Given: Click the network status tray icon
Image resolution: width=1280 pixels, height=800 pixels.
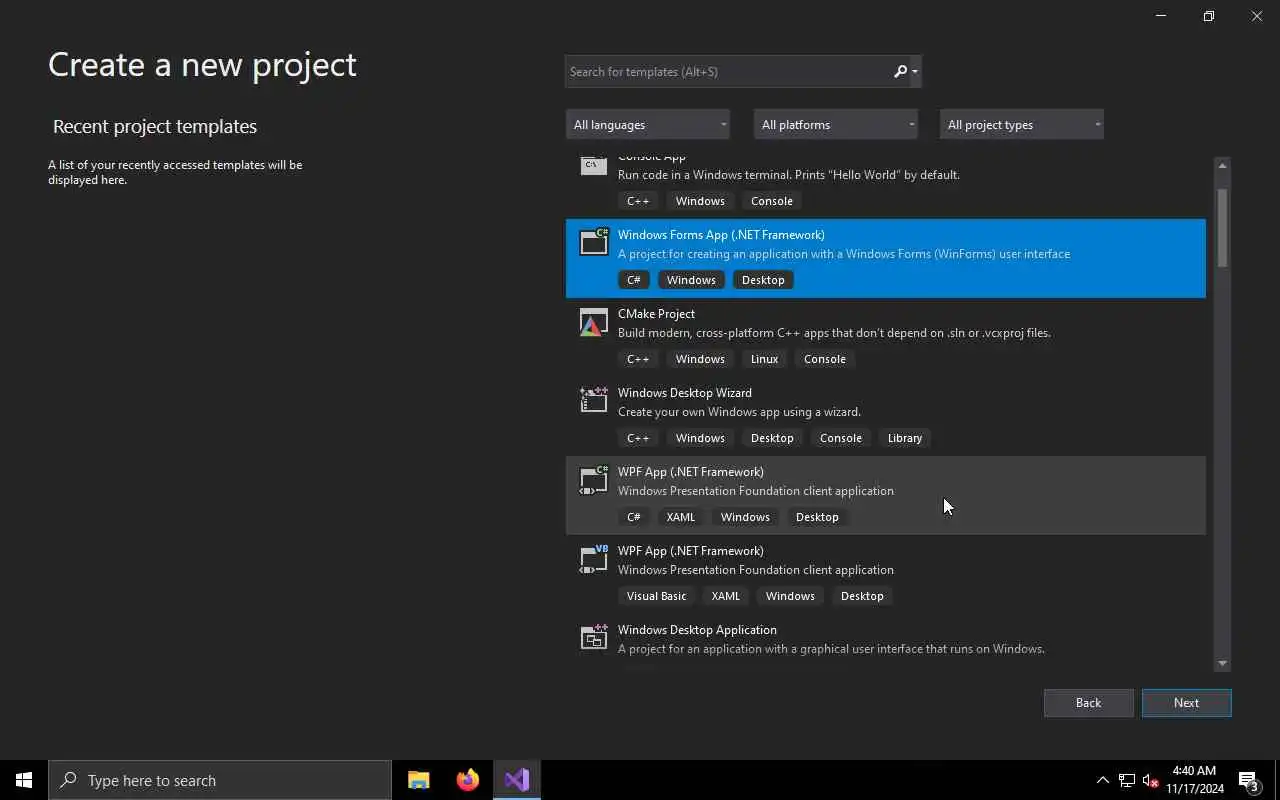Looking at the screenshot, I should [x=1127, y=780].
